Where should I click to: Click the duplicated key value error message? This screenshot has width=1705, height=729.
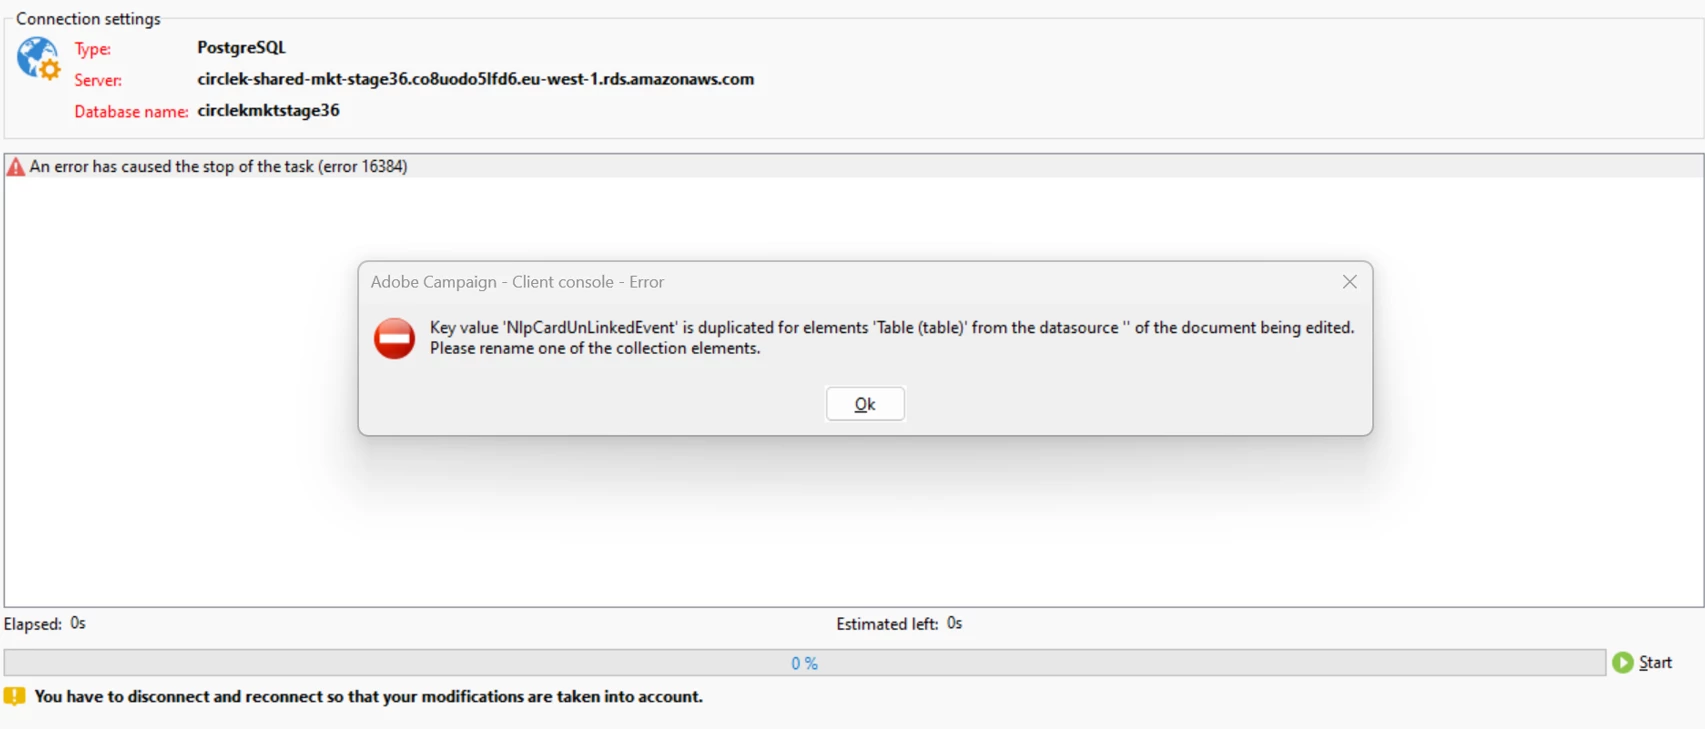coord(892,338)
